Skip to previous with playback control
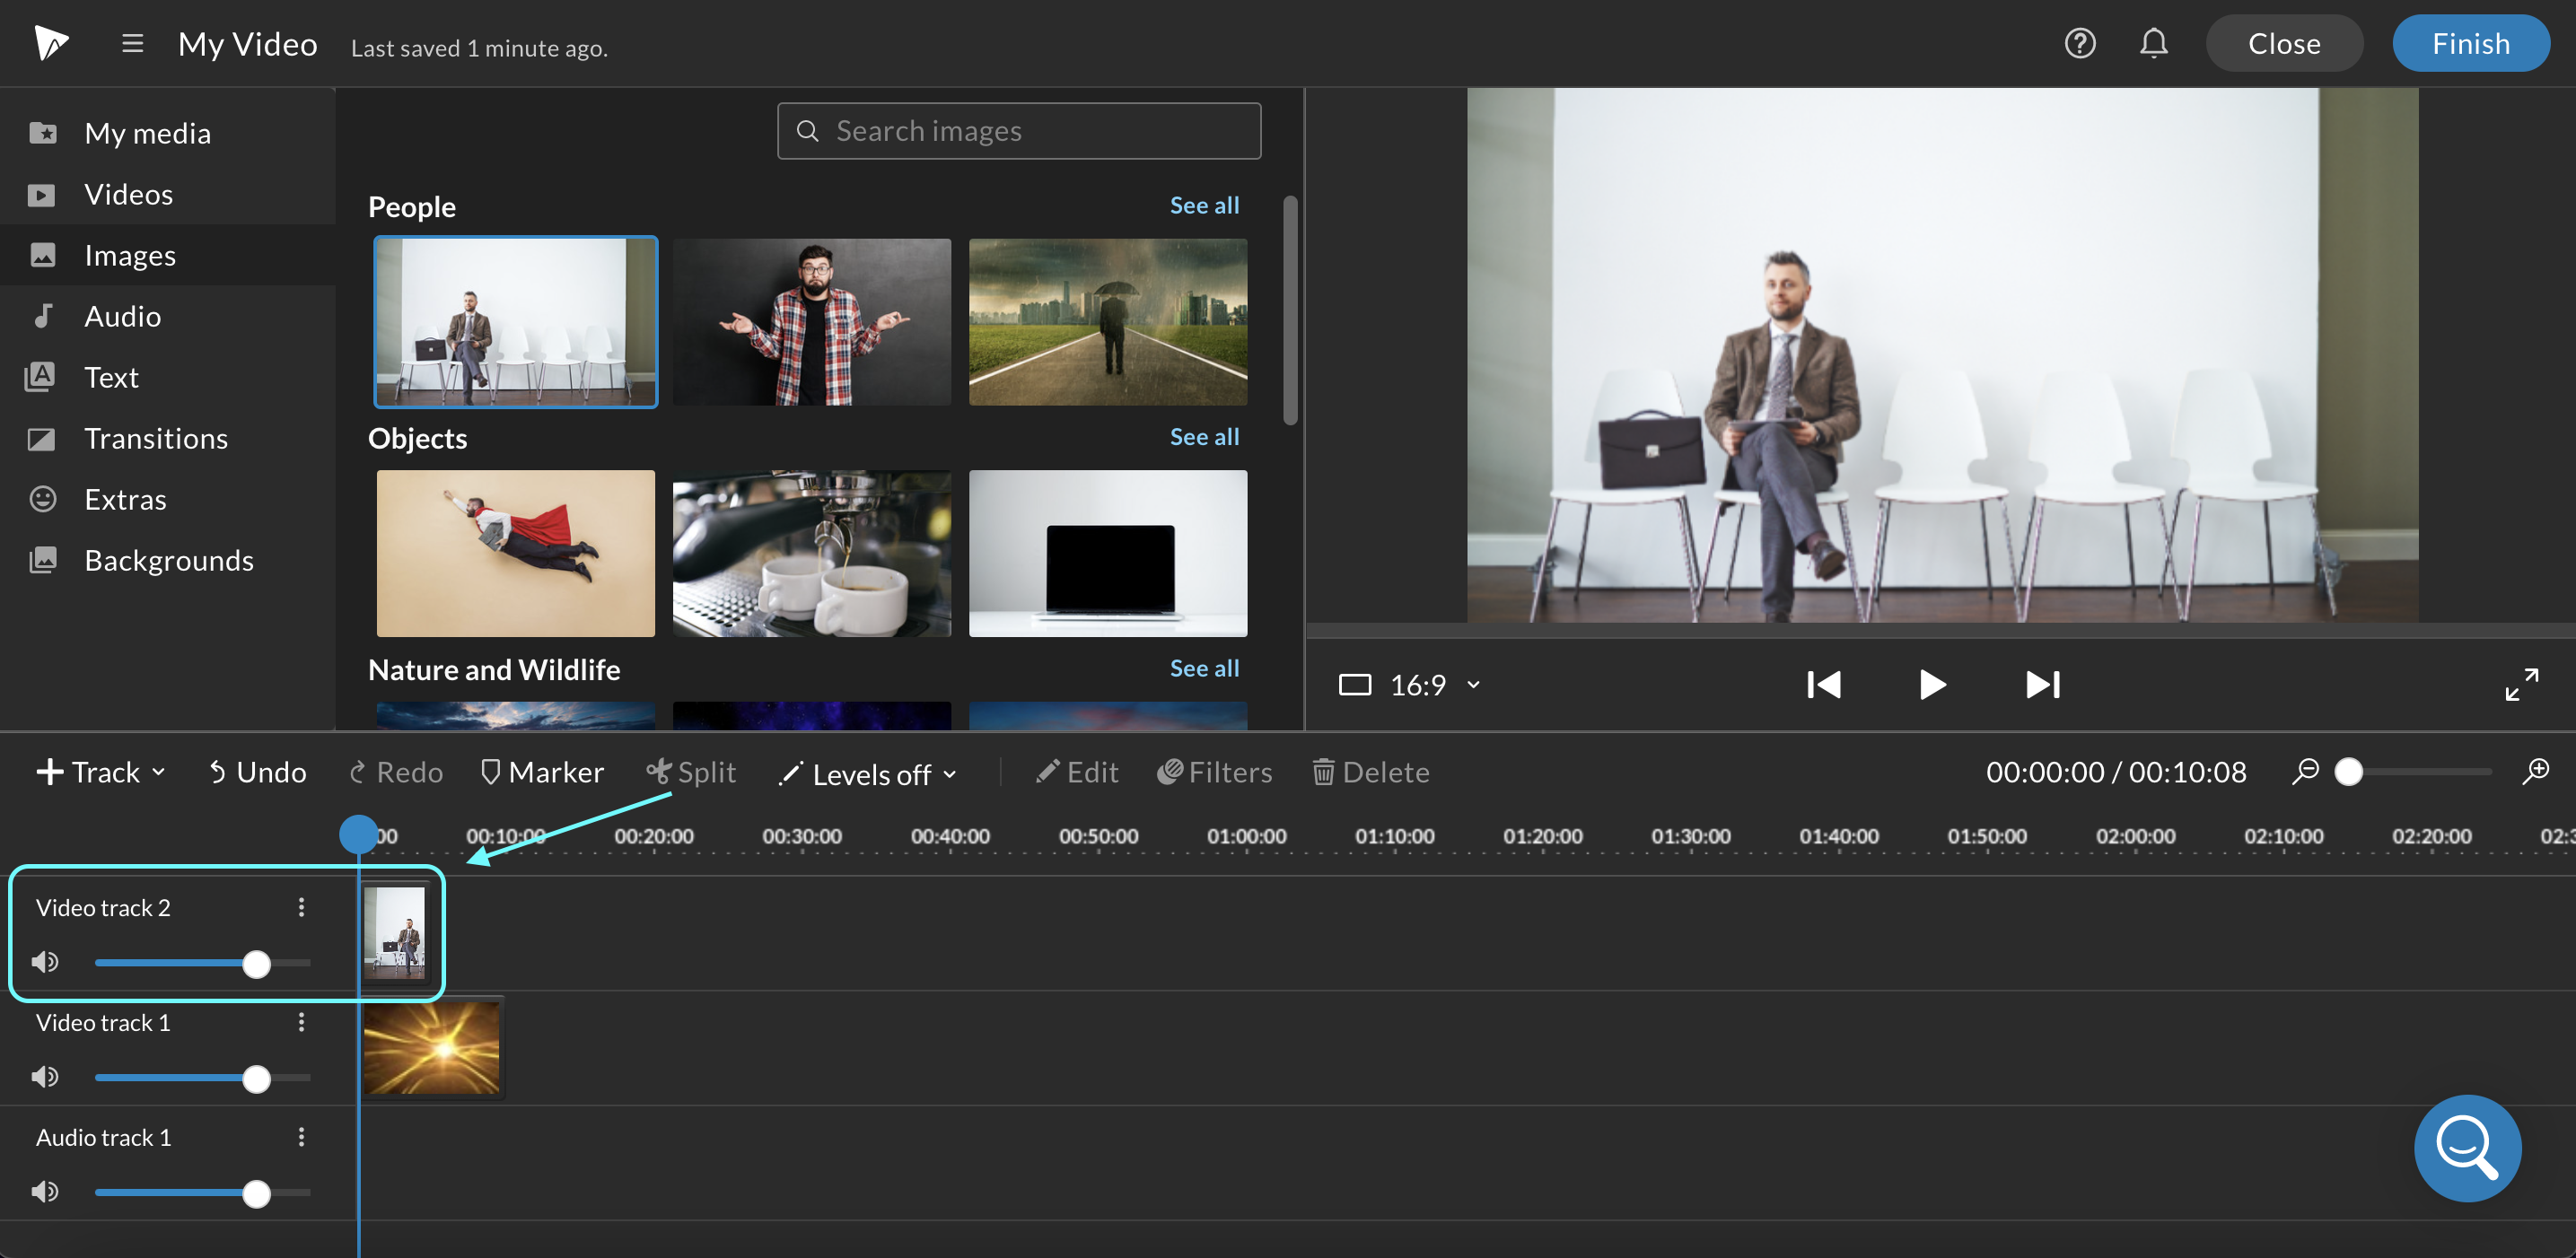Screen dimensions: 2576x1258 click(1823, 685)
